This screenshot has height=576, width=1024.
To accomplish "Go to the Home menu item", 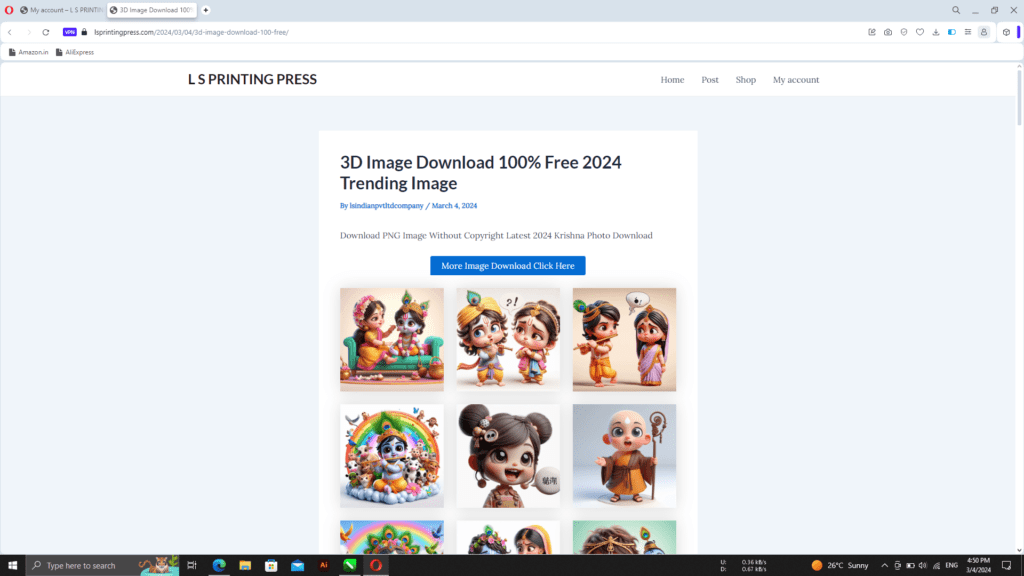I will (x=672, y=80).
